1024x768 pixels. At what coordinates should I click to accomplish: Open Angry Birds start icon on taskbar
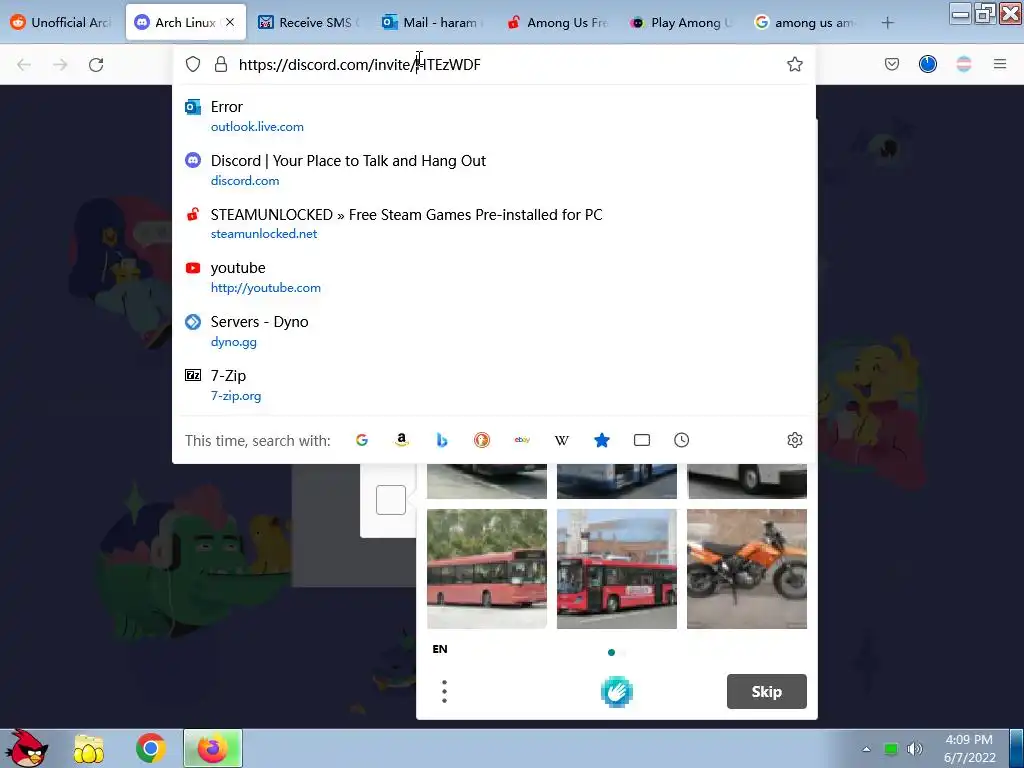click(27, 748)
